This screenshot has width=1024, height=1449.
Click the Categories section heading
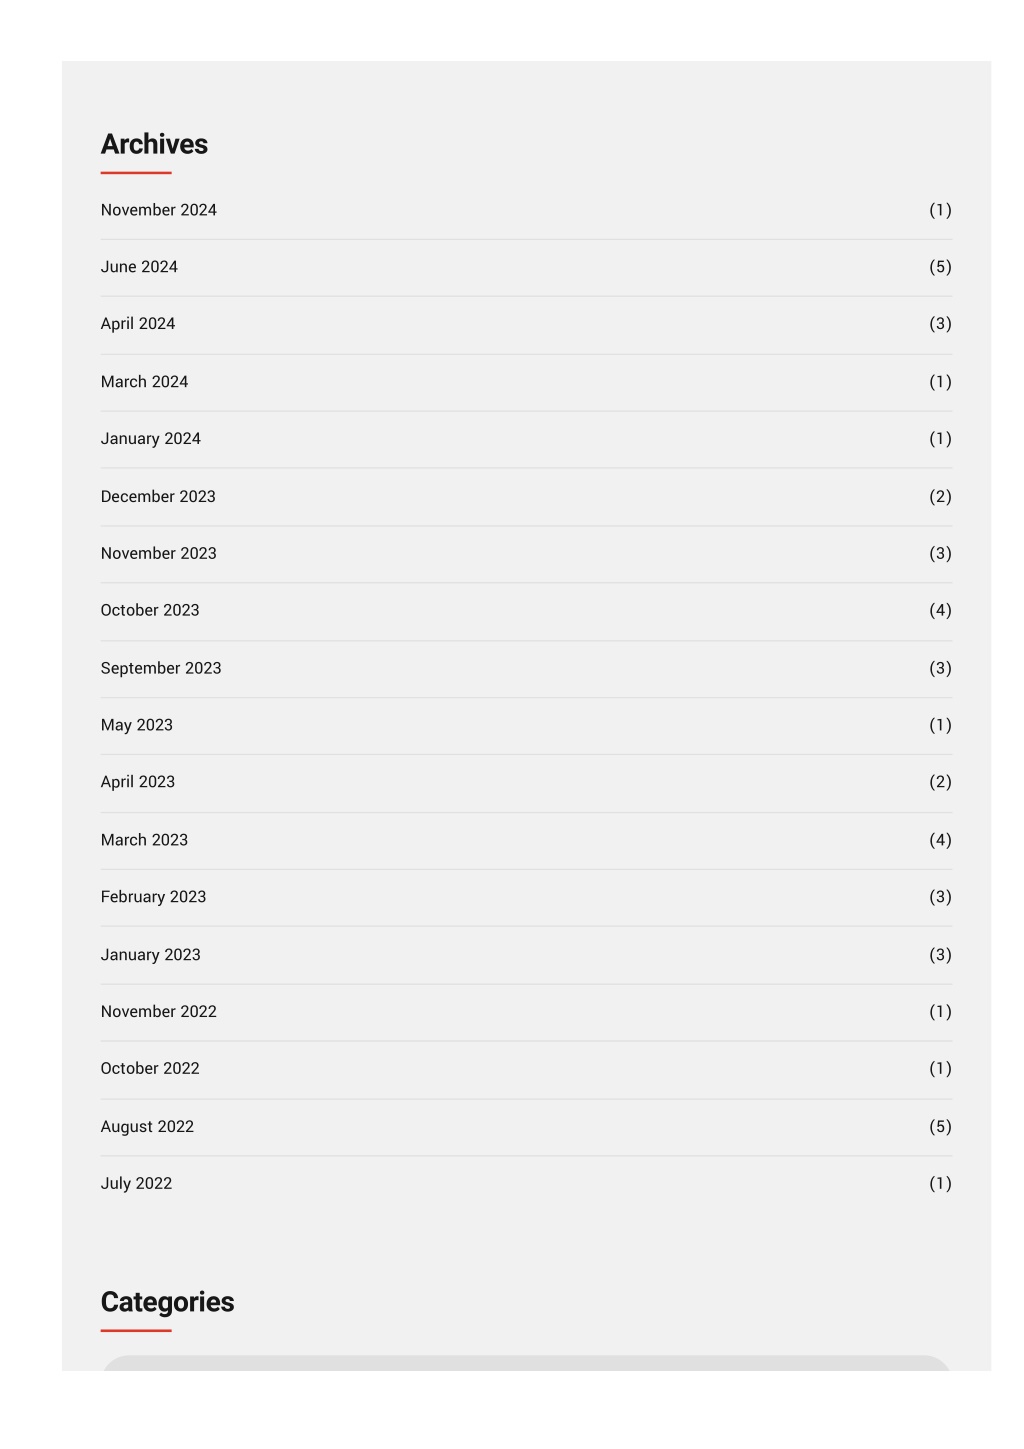click(167, 1302)
